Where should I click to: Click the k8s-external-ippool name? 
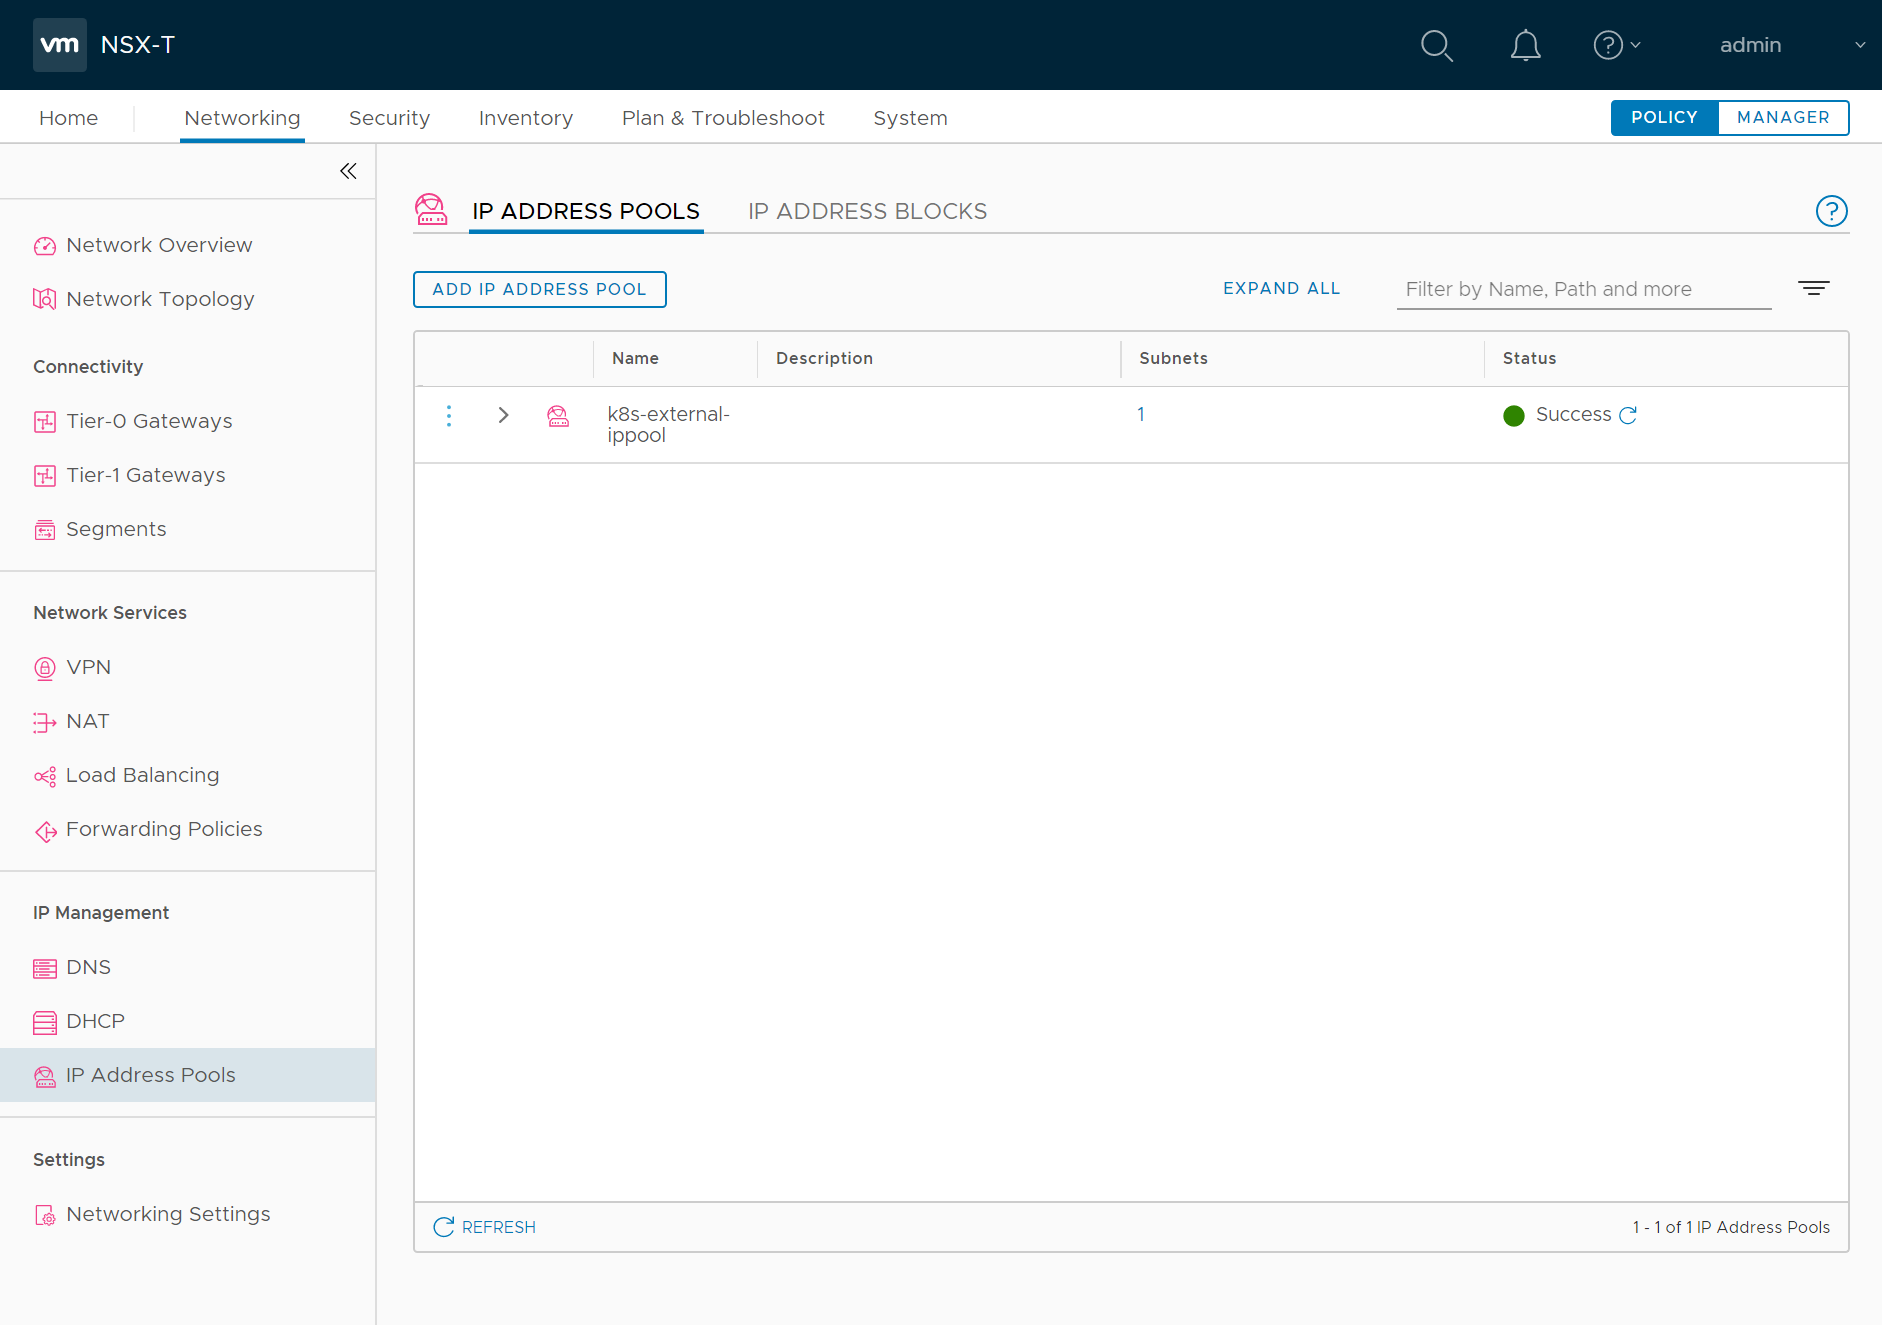[668, 424]
